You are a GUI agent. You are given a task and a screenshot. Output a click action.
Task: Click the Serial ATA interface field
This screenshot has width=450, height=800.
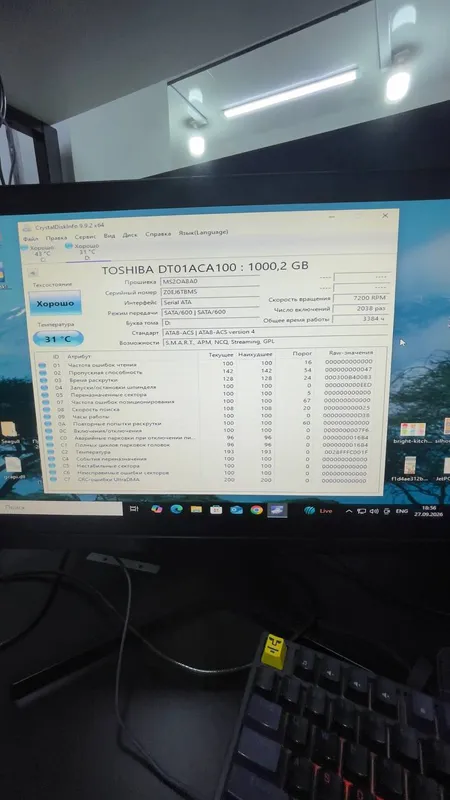coord(210,302)
